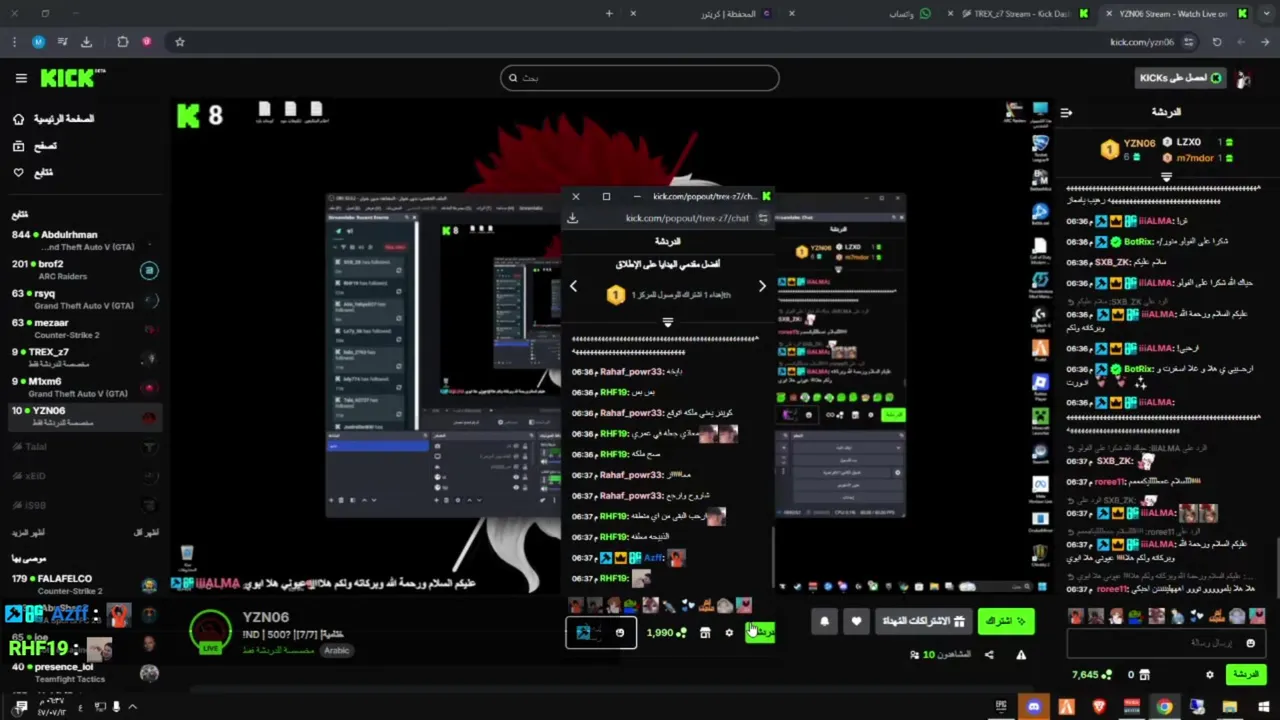The width and height of the screenshot is (1280, 720).
Task: Collapse show less following channels
Action: [146, 533]
